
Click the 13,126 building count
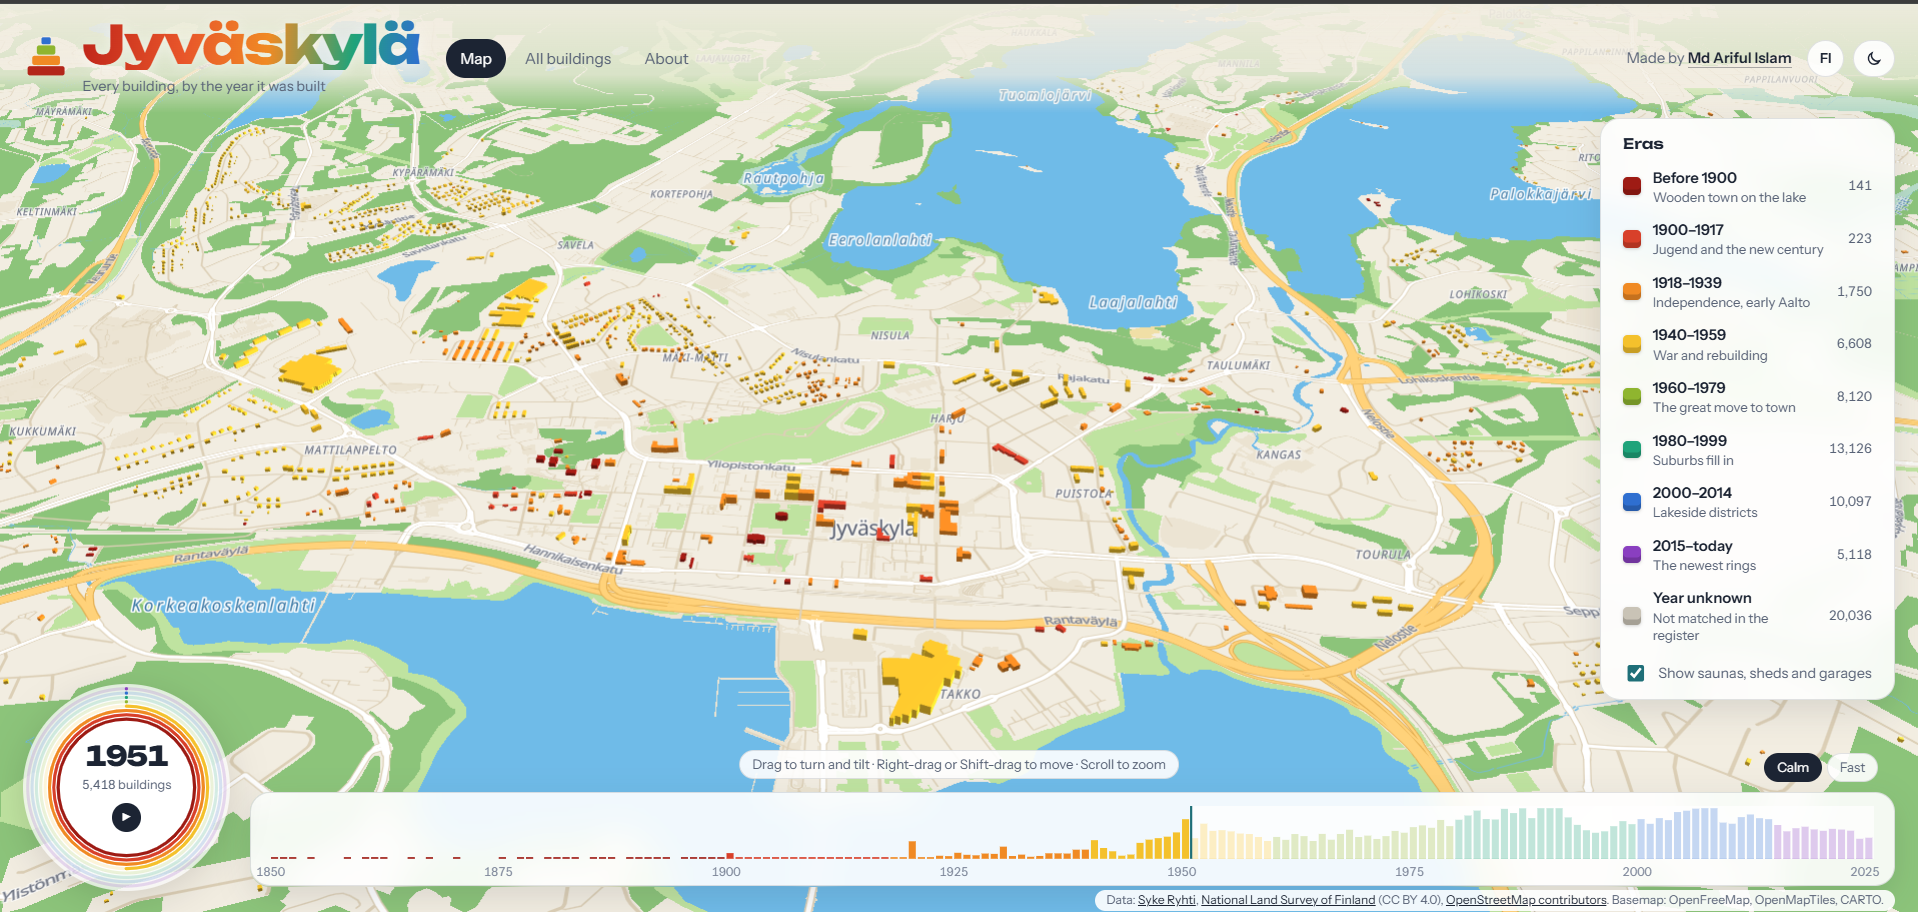[x=1850, y=449]
